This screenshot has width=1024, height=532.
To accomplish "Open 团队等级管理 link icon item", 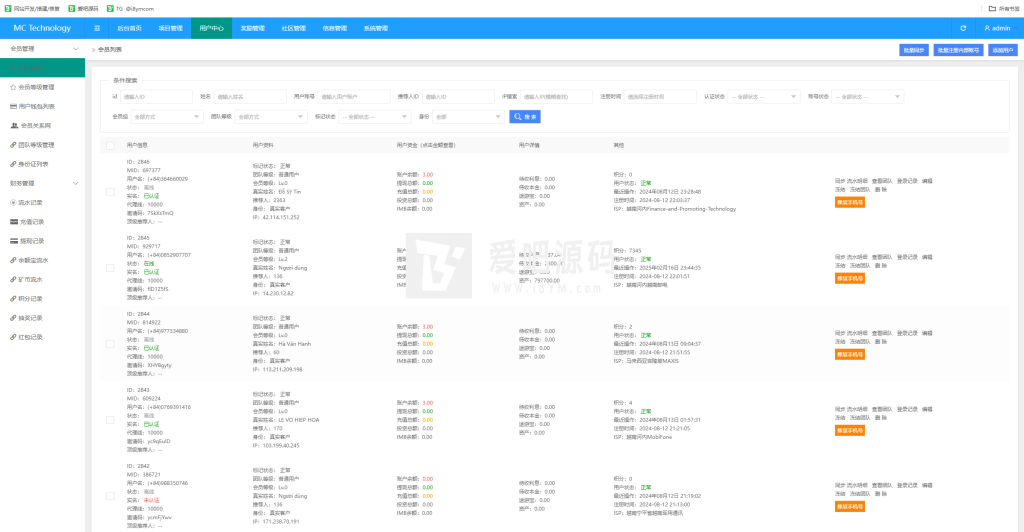I will pos(42,145).
